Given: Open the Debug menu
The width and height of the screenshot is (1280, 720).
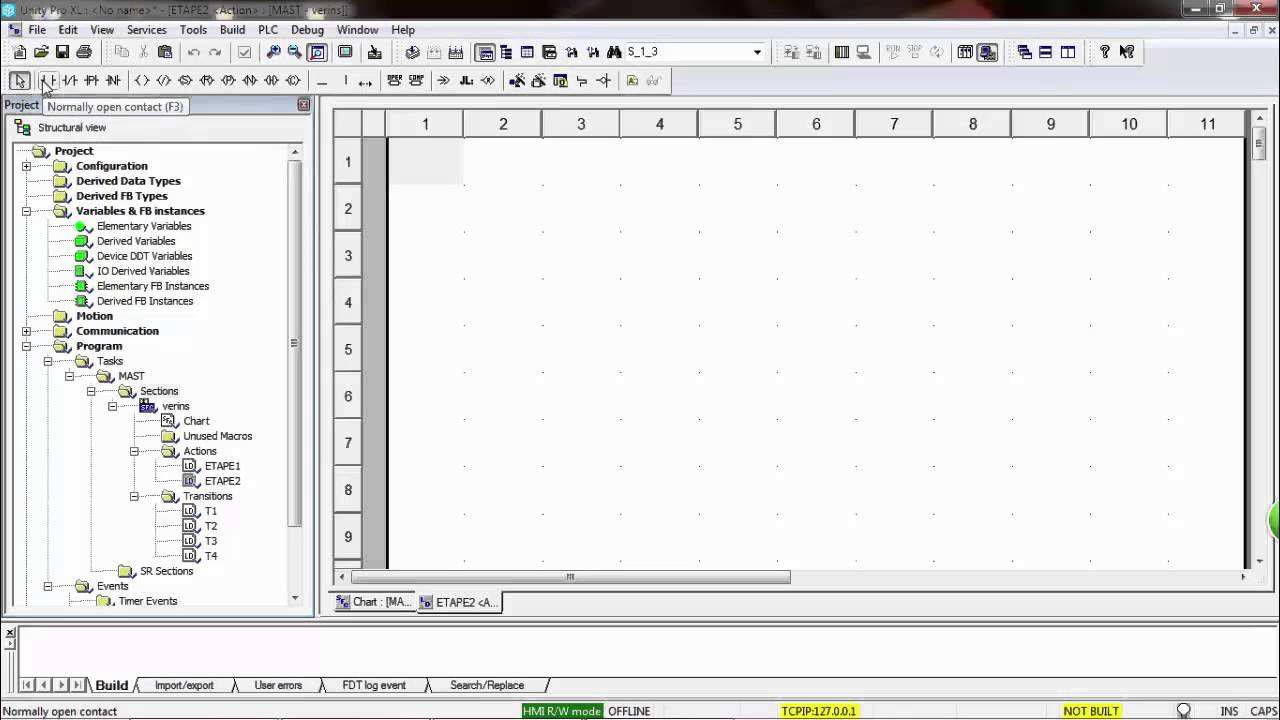Looking at the screenshot, I should [x=307, y=30].
